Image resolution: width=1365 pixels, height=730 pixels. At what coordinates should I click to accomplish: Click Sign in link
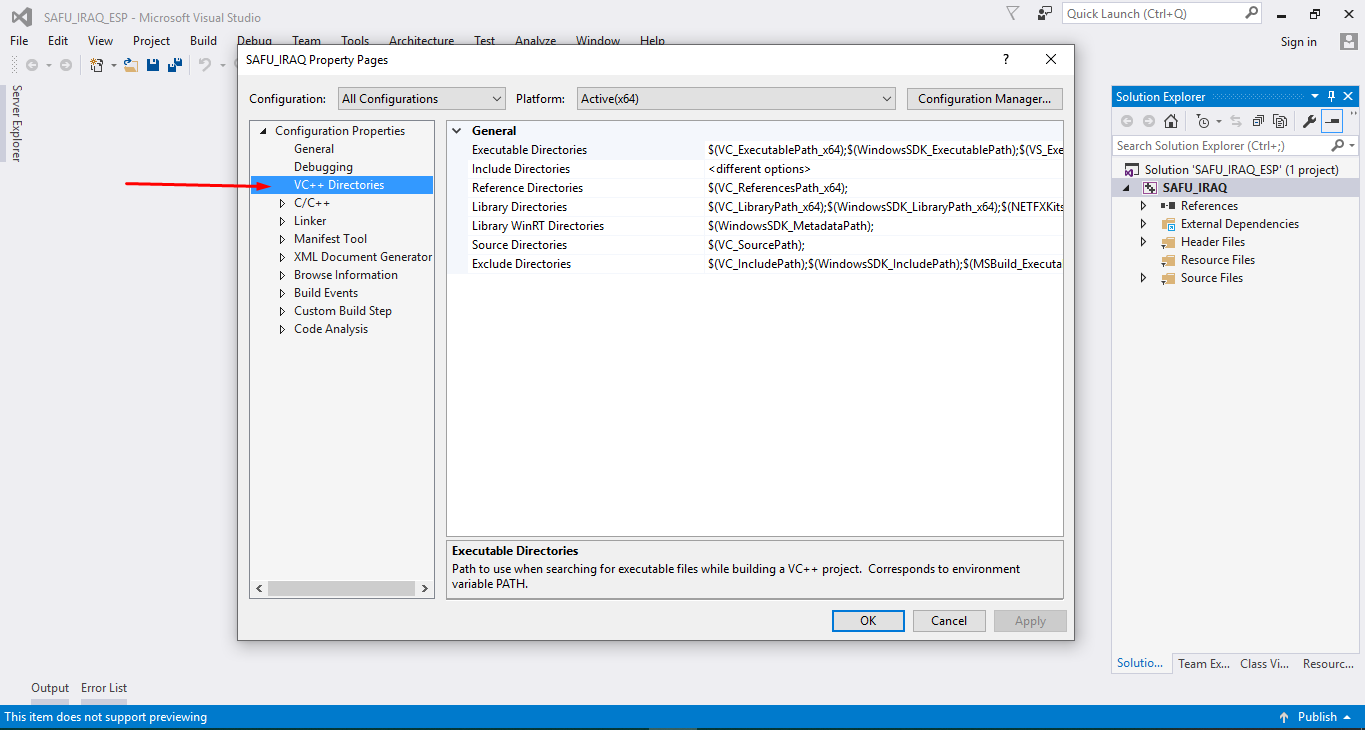click(1299, 42)
